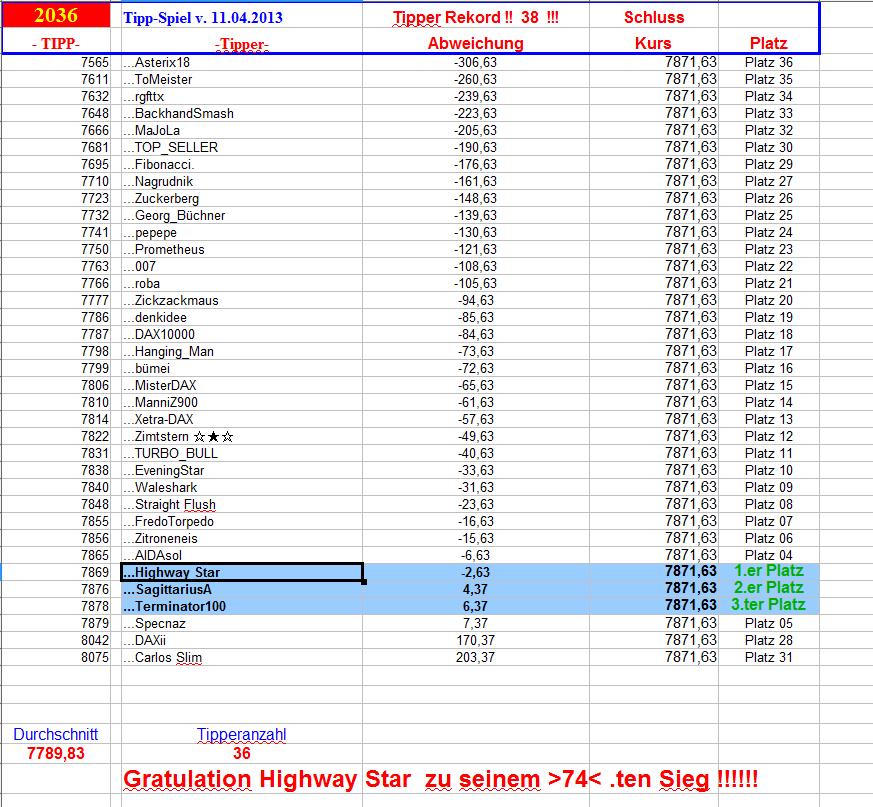Click the tipper count 36

[x=242, y=754]
